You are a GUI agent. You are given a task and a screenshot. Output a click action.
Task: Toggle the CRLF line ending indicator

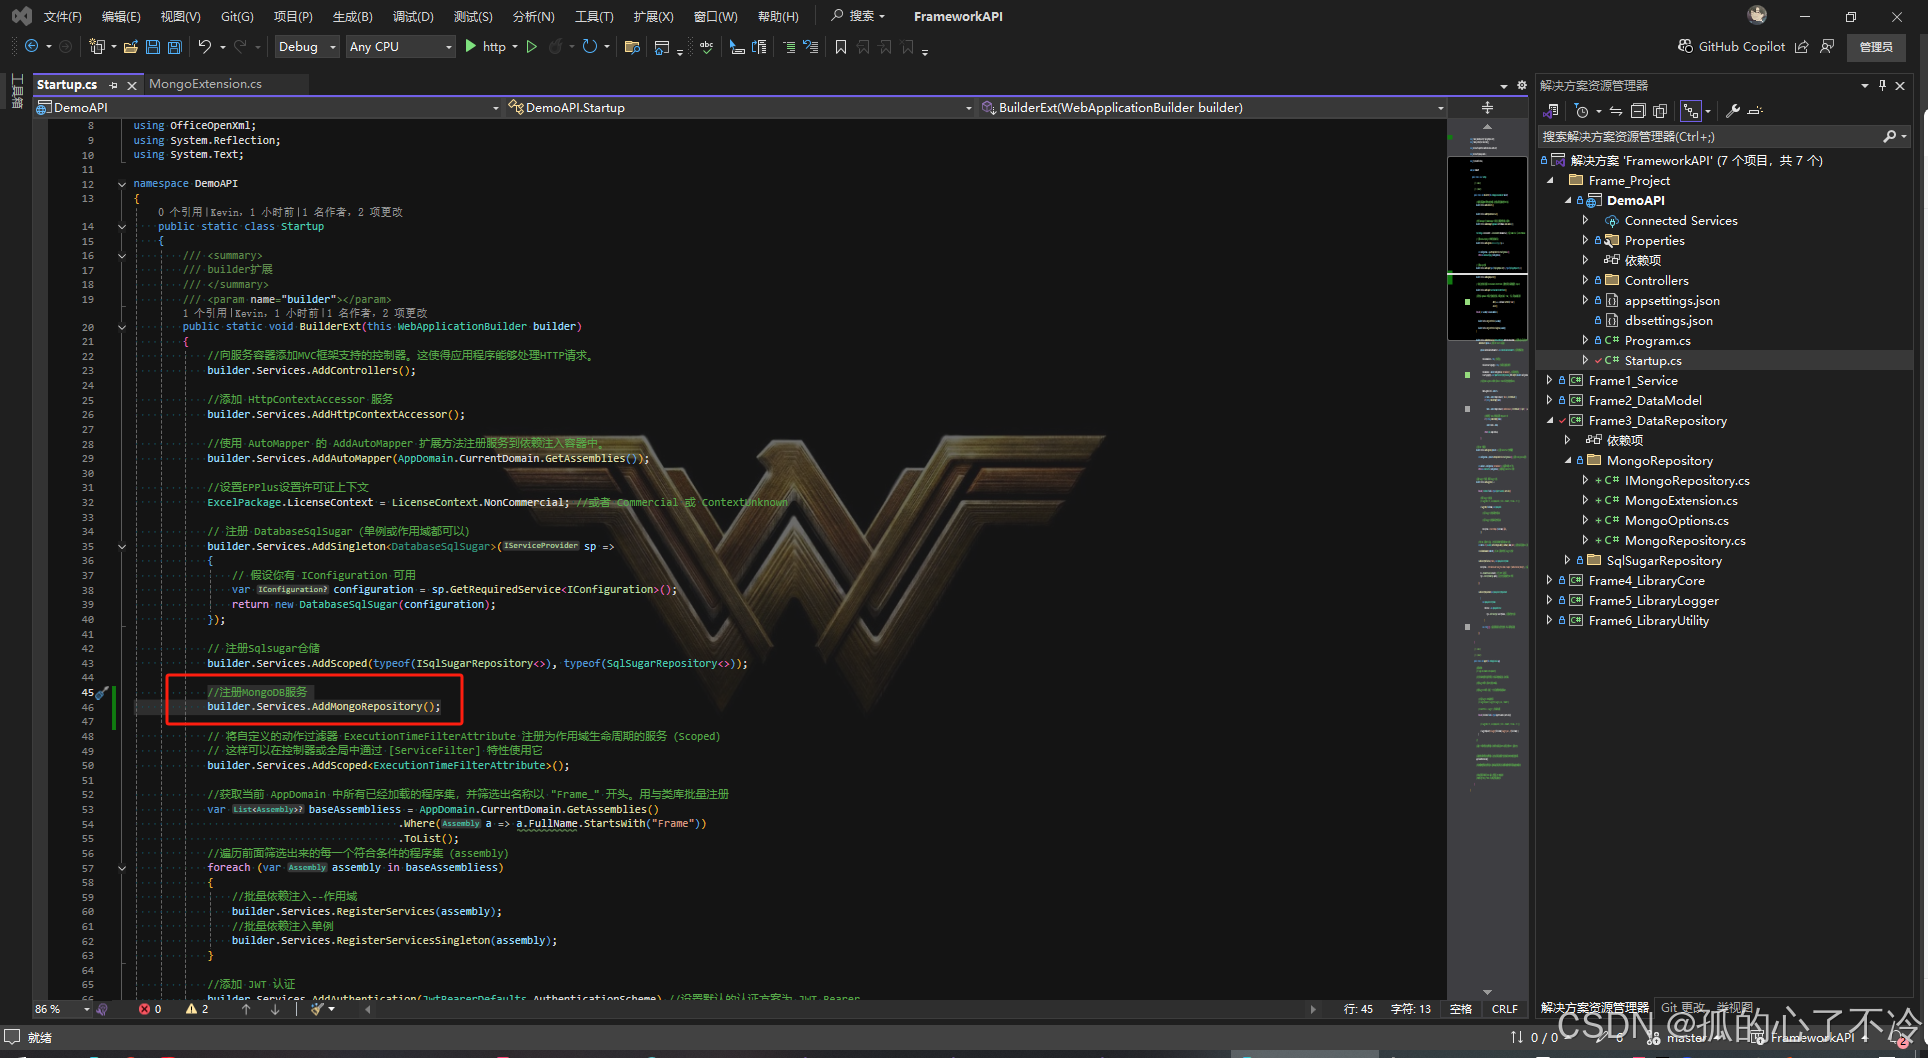click(1504, 1009)
